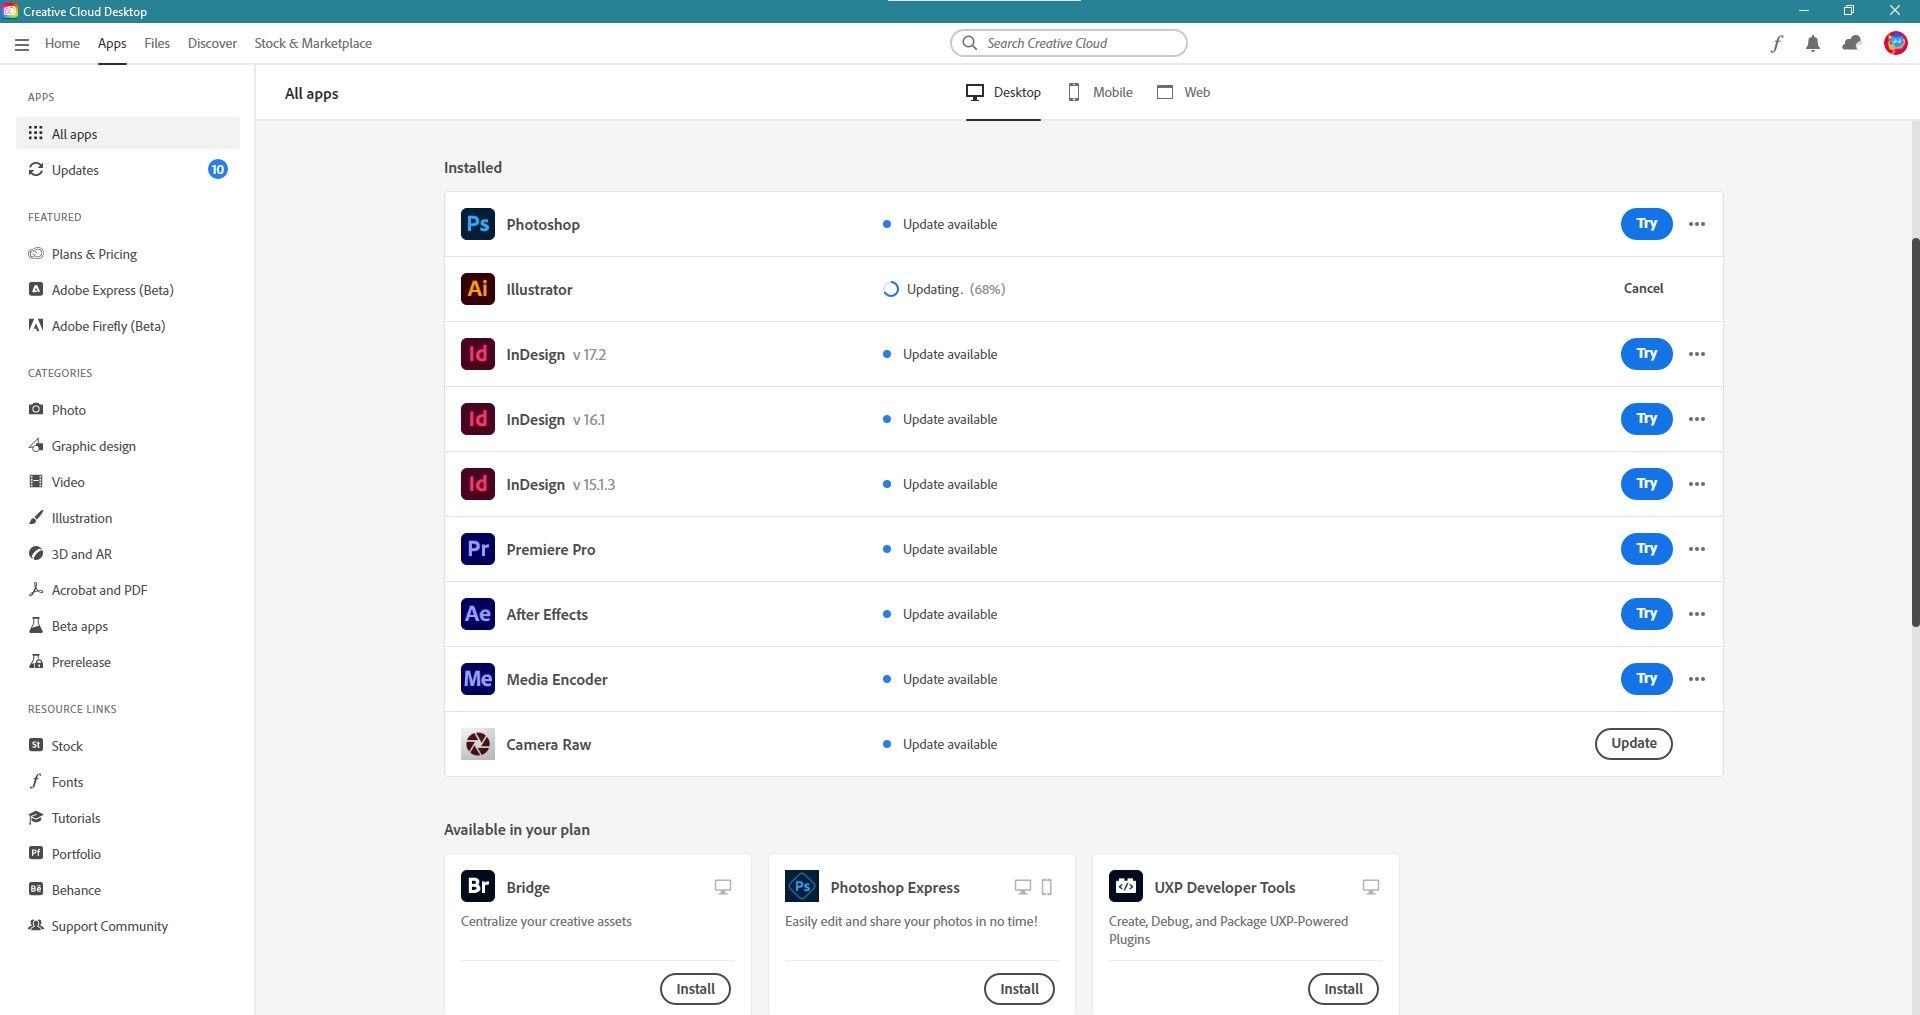Switch to the Files tab
The height and width of the screenshot is (1015, 1920).
(x=157, y=43)
